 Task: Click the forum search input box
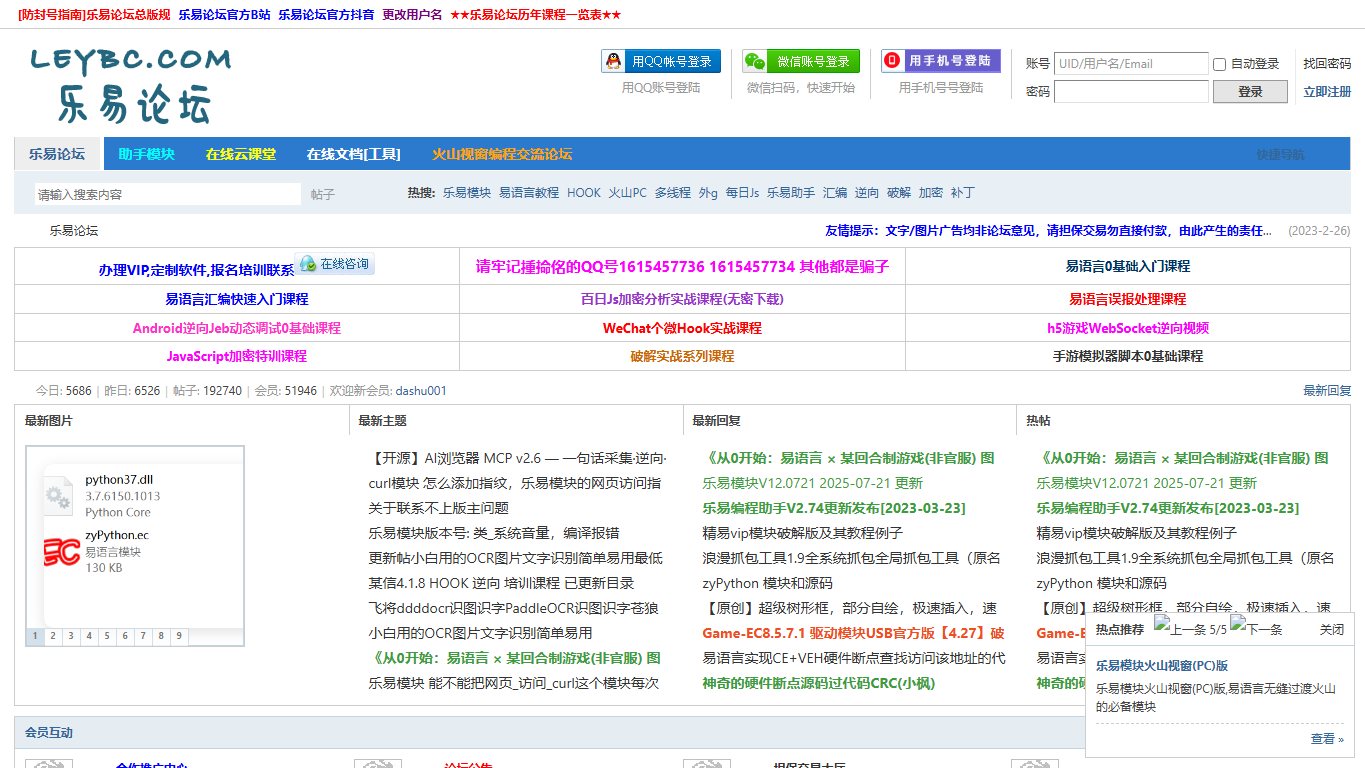click(x=168, y=194)
